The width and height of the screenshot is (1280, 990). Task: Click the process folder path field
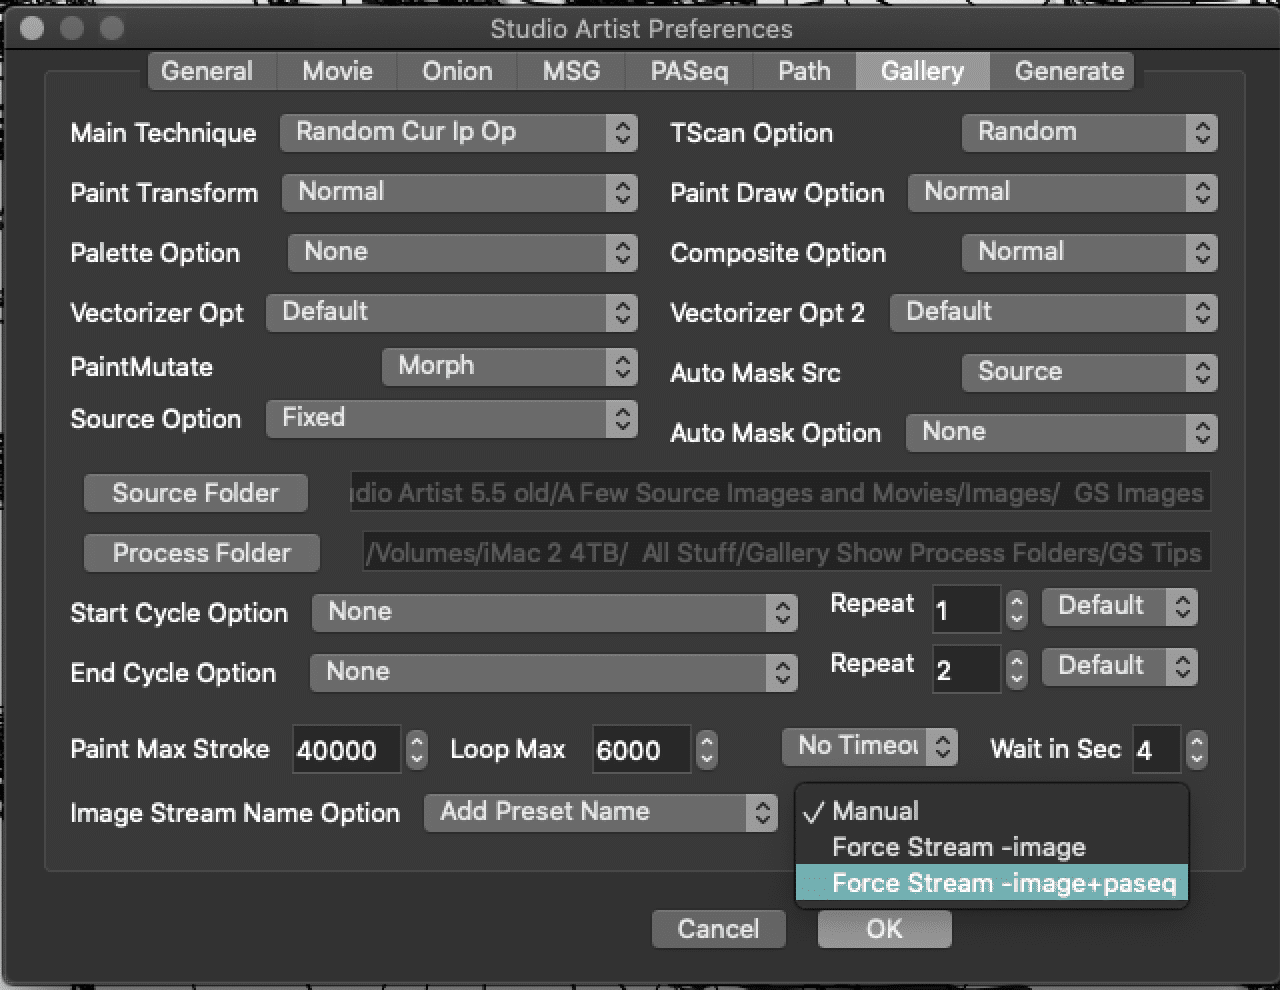pos(786,552)
